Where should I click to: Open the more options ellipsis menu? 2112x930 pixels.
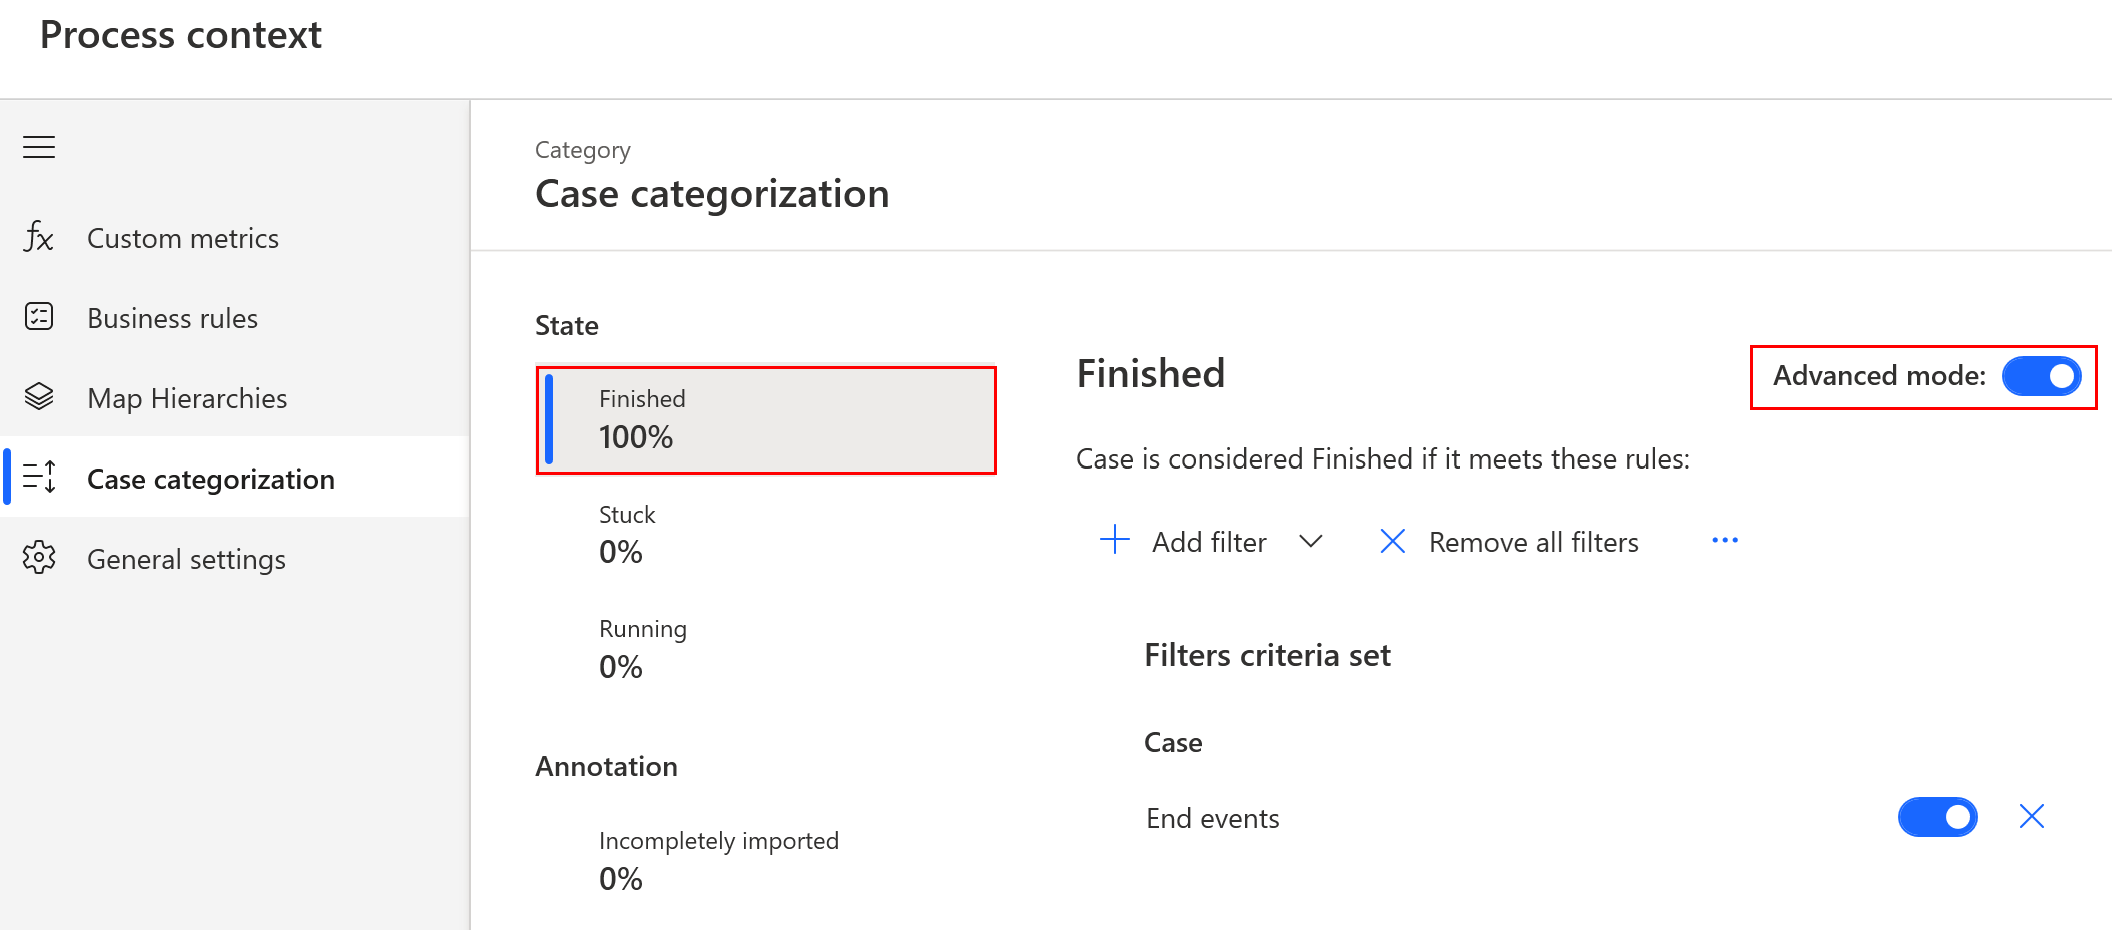point(1724,541)
